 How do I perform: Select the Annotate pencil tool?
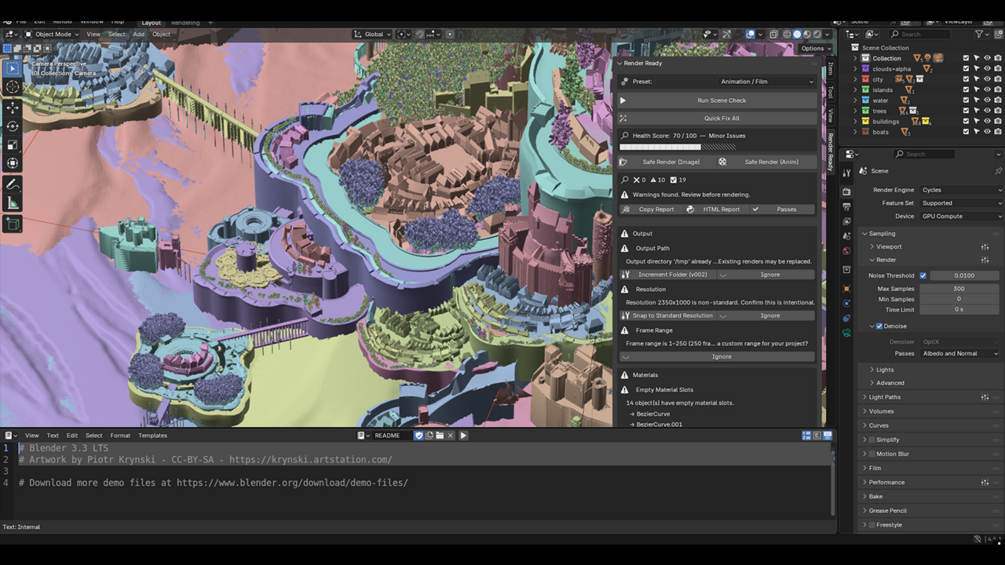click(x=12, y=184)
